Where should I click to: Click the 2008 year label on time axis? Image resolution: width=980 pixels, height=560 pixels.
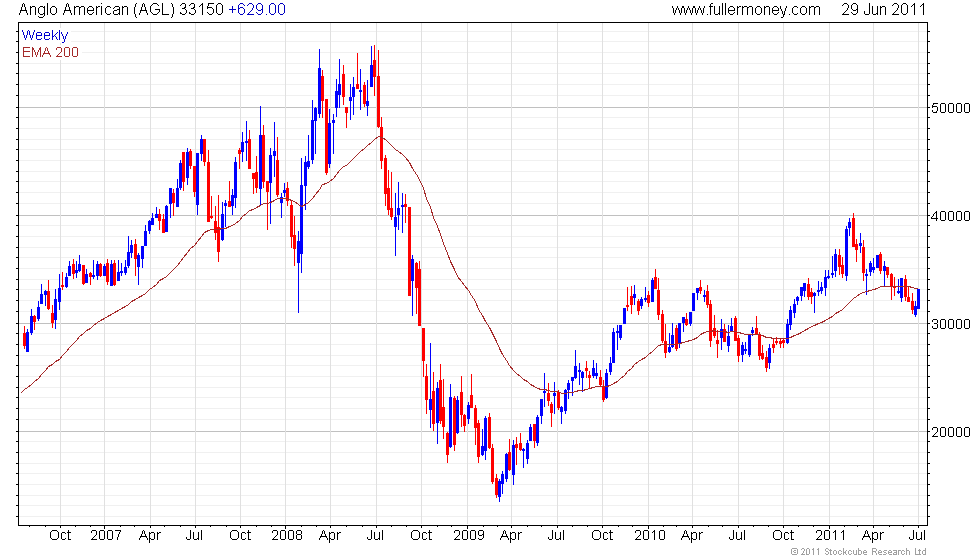click(287, 536)
